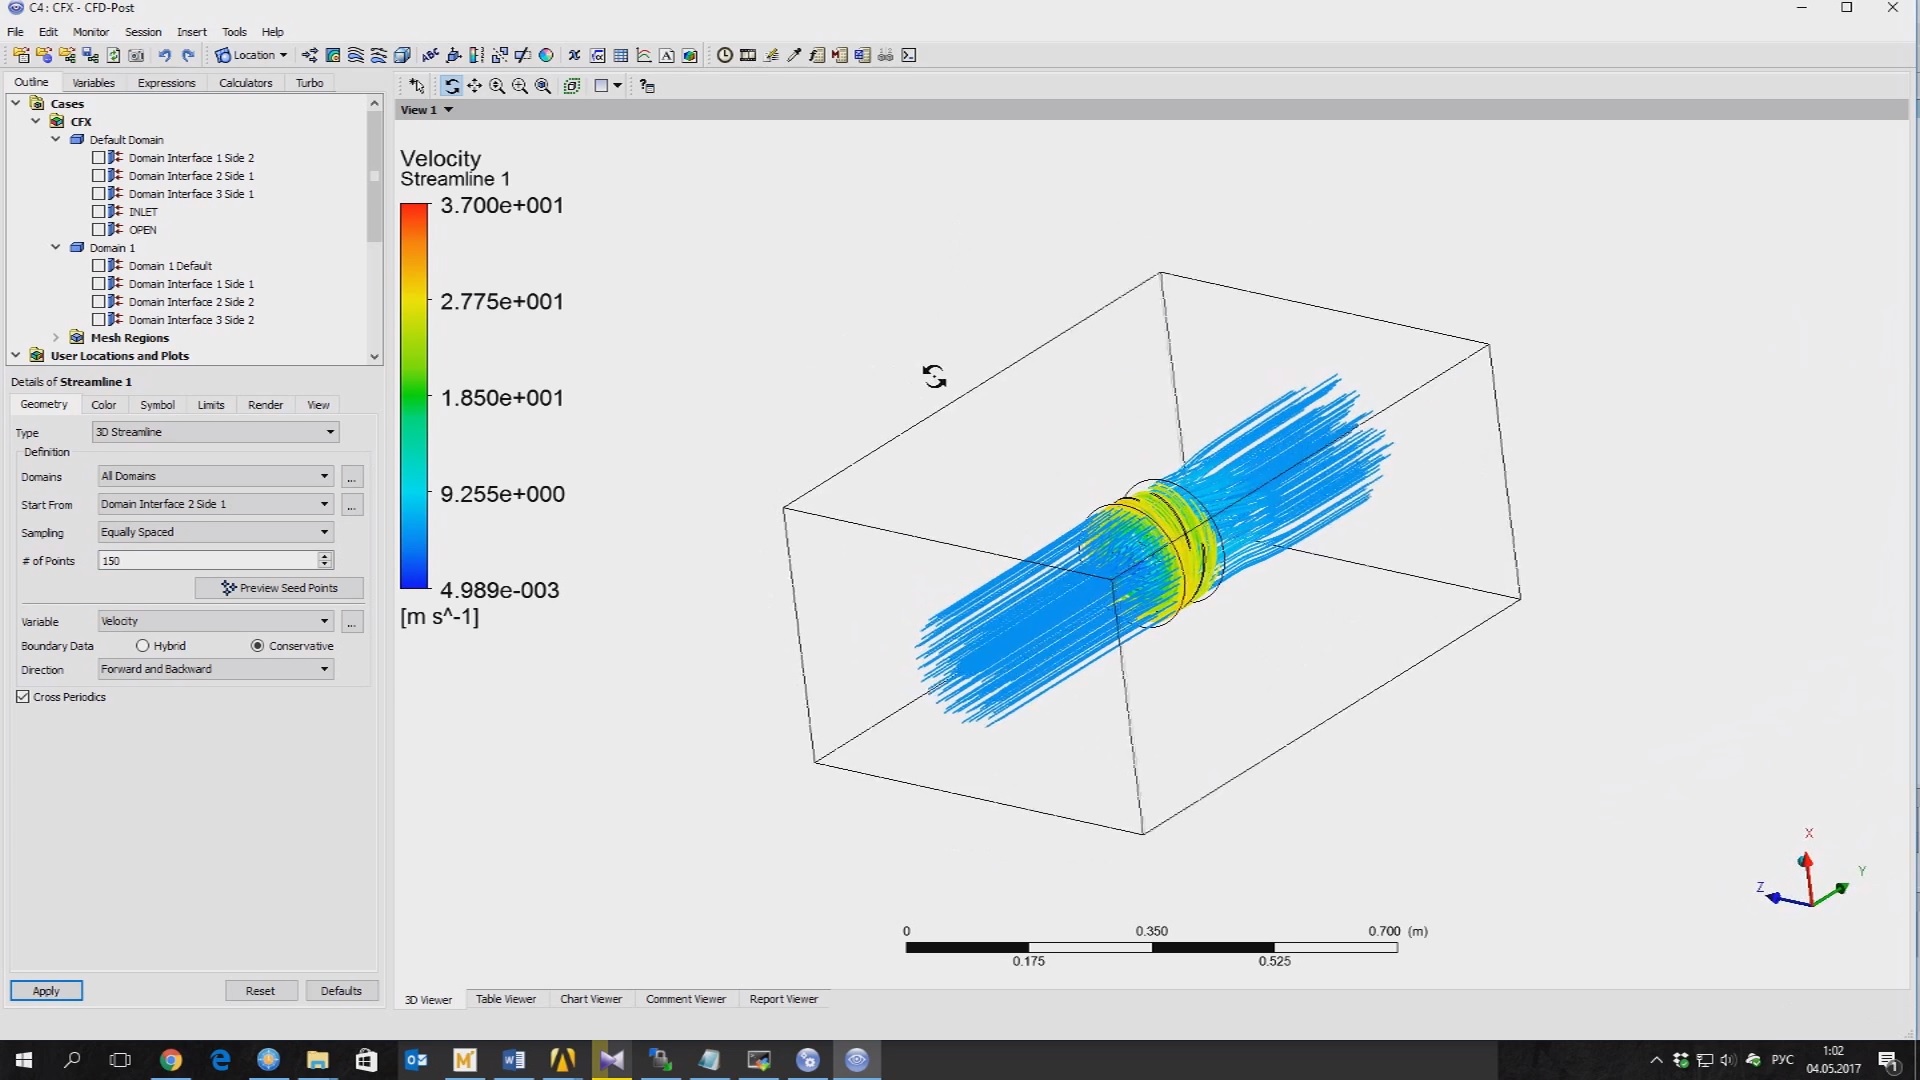Click the Undo arrow icon
1920x1080 pixels.
tap(165, 55)
